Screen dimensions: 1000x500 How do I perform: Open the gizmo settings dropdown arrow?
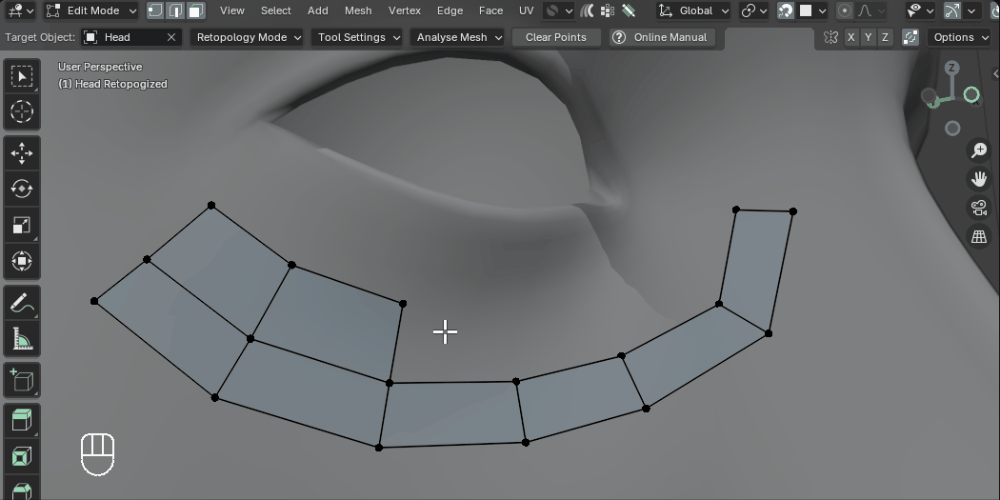(971, 11)
